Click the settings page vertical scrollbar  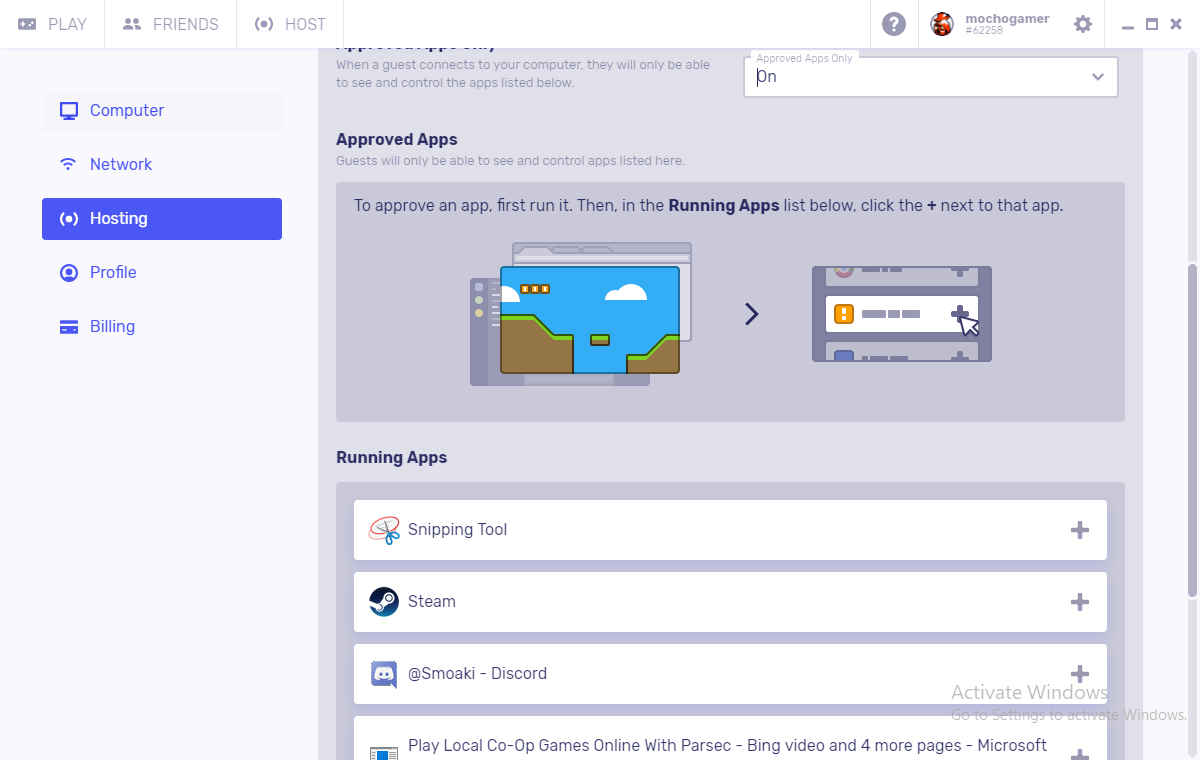point(1192,430)
